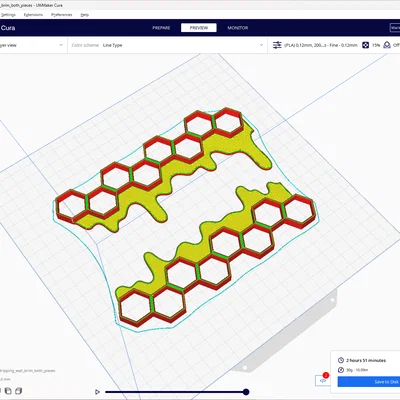Open the PLA 0.12mm Fine profile panel
Screen dimensions: 400x400
pyautogui.click(x=321, y=45)
